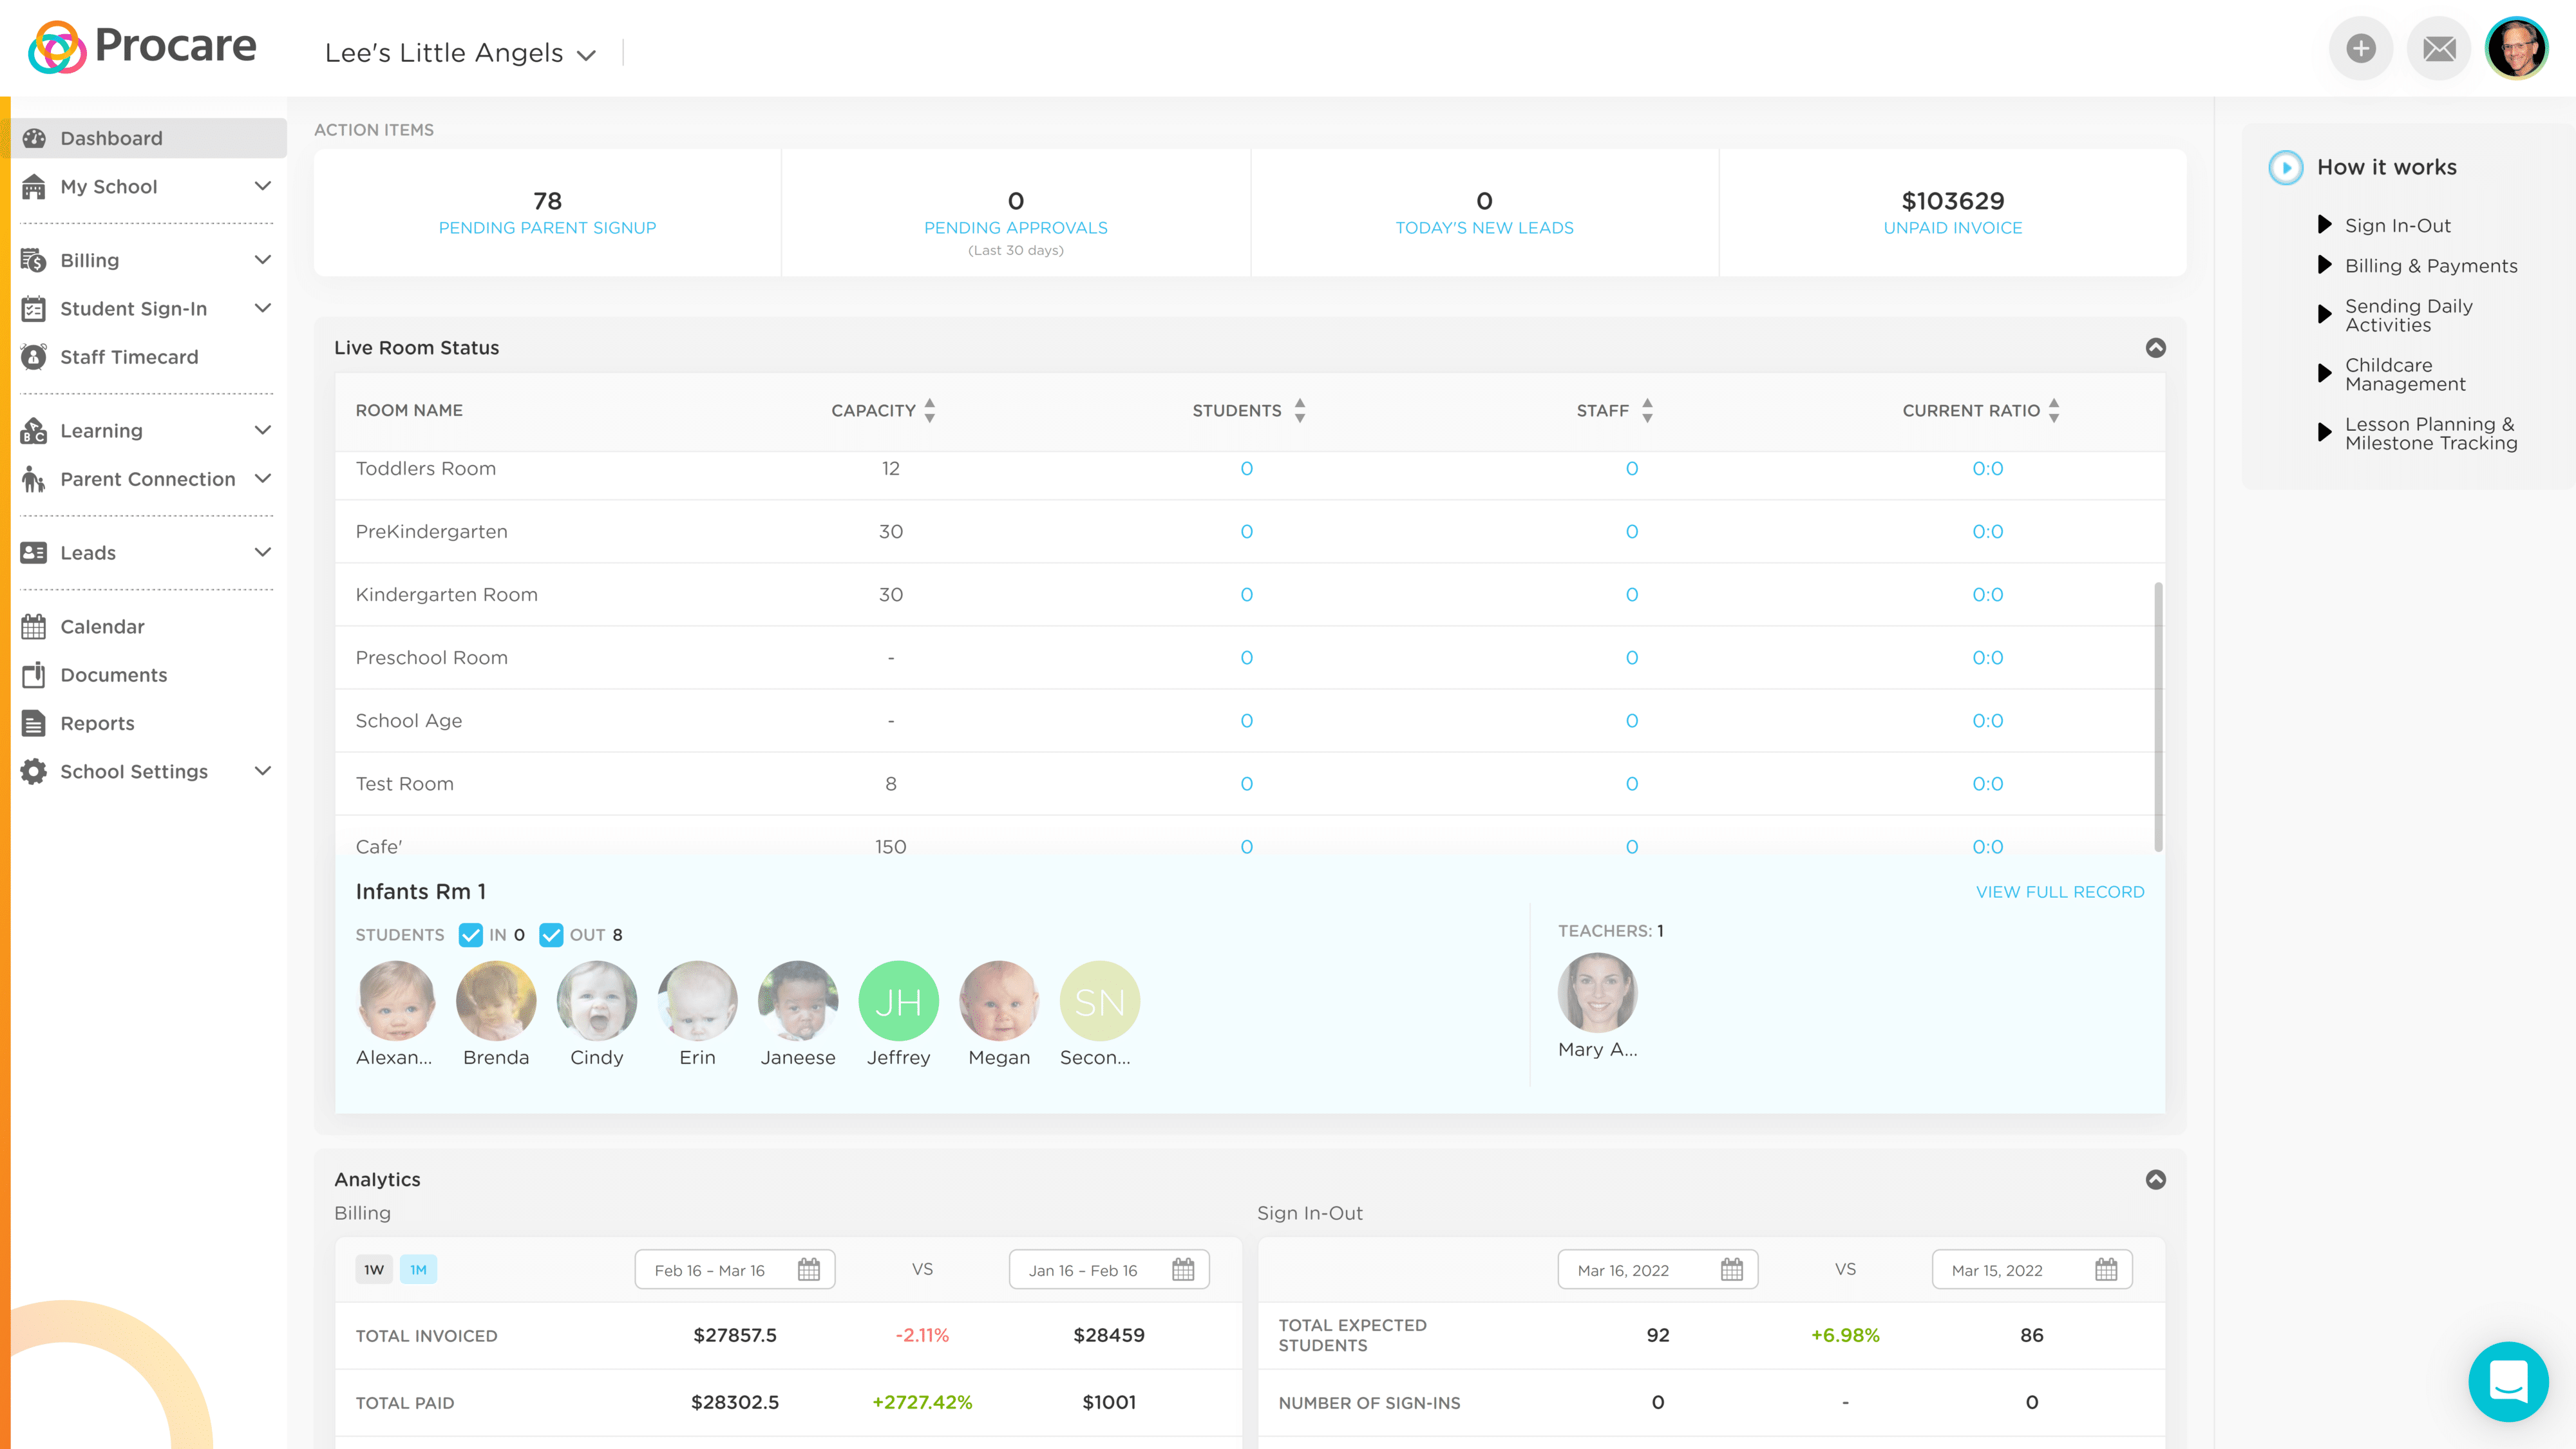Open Unpaid Invoice link
Screen dimensions: 2576x1449
(1953, 228)
